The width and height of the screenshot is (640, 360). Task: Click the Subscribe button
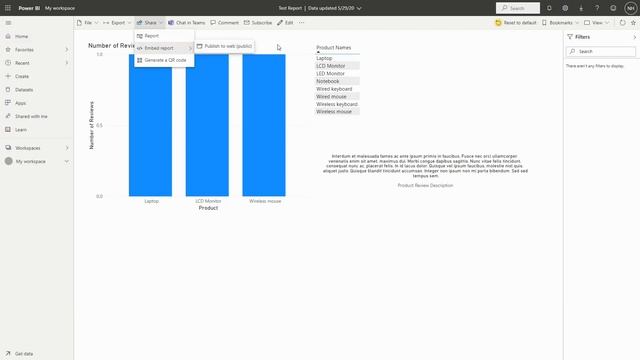tap(258, 23)
